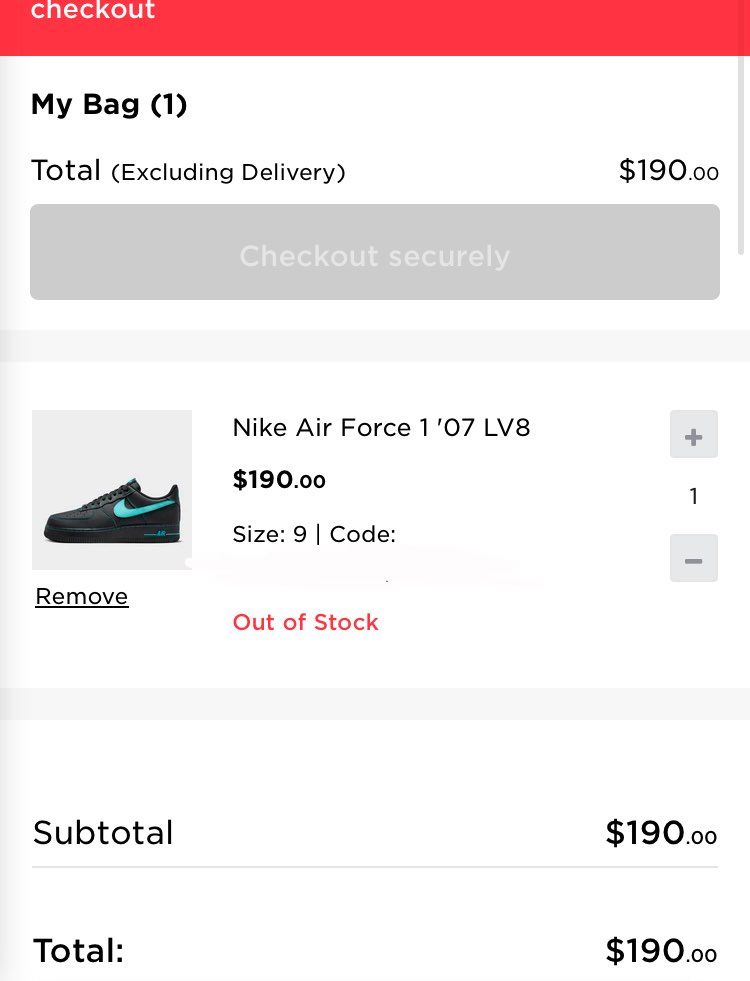Open Nike Air Force 1 '07 LV8 title
Screen dimensions: 750x981
pos(382,428)
